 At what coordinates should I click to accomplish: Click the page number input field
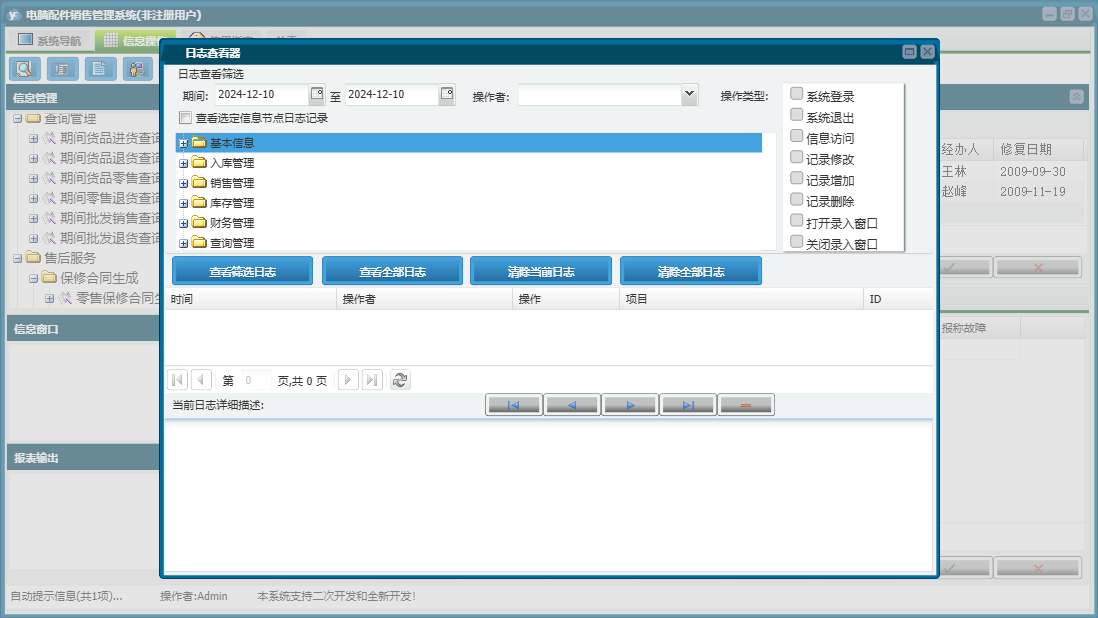click(x=256, y=380)
